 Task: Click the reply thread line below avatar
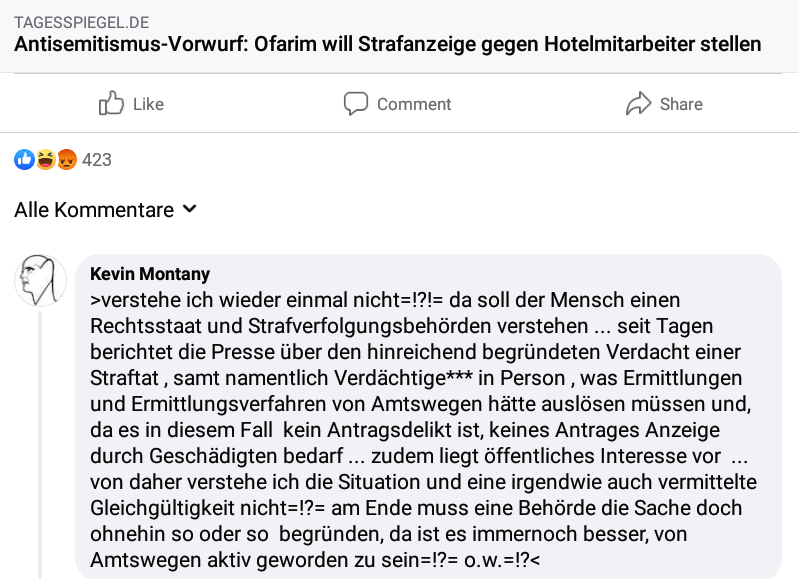[x=40, y=445]
